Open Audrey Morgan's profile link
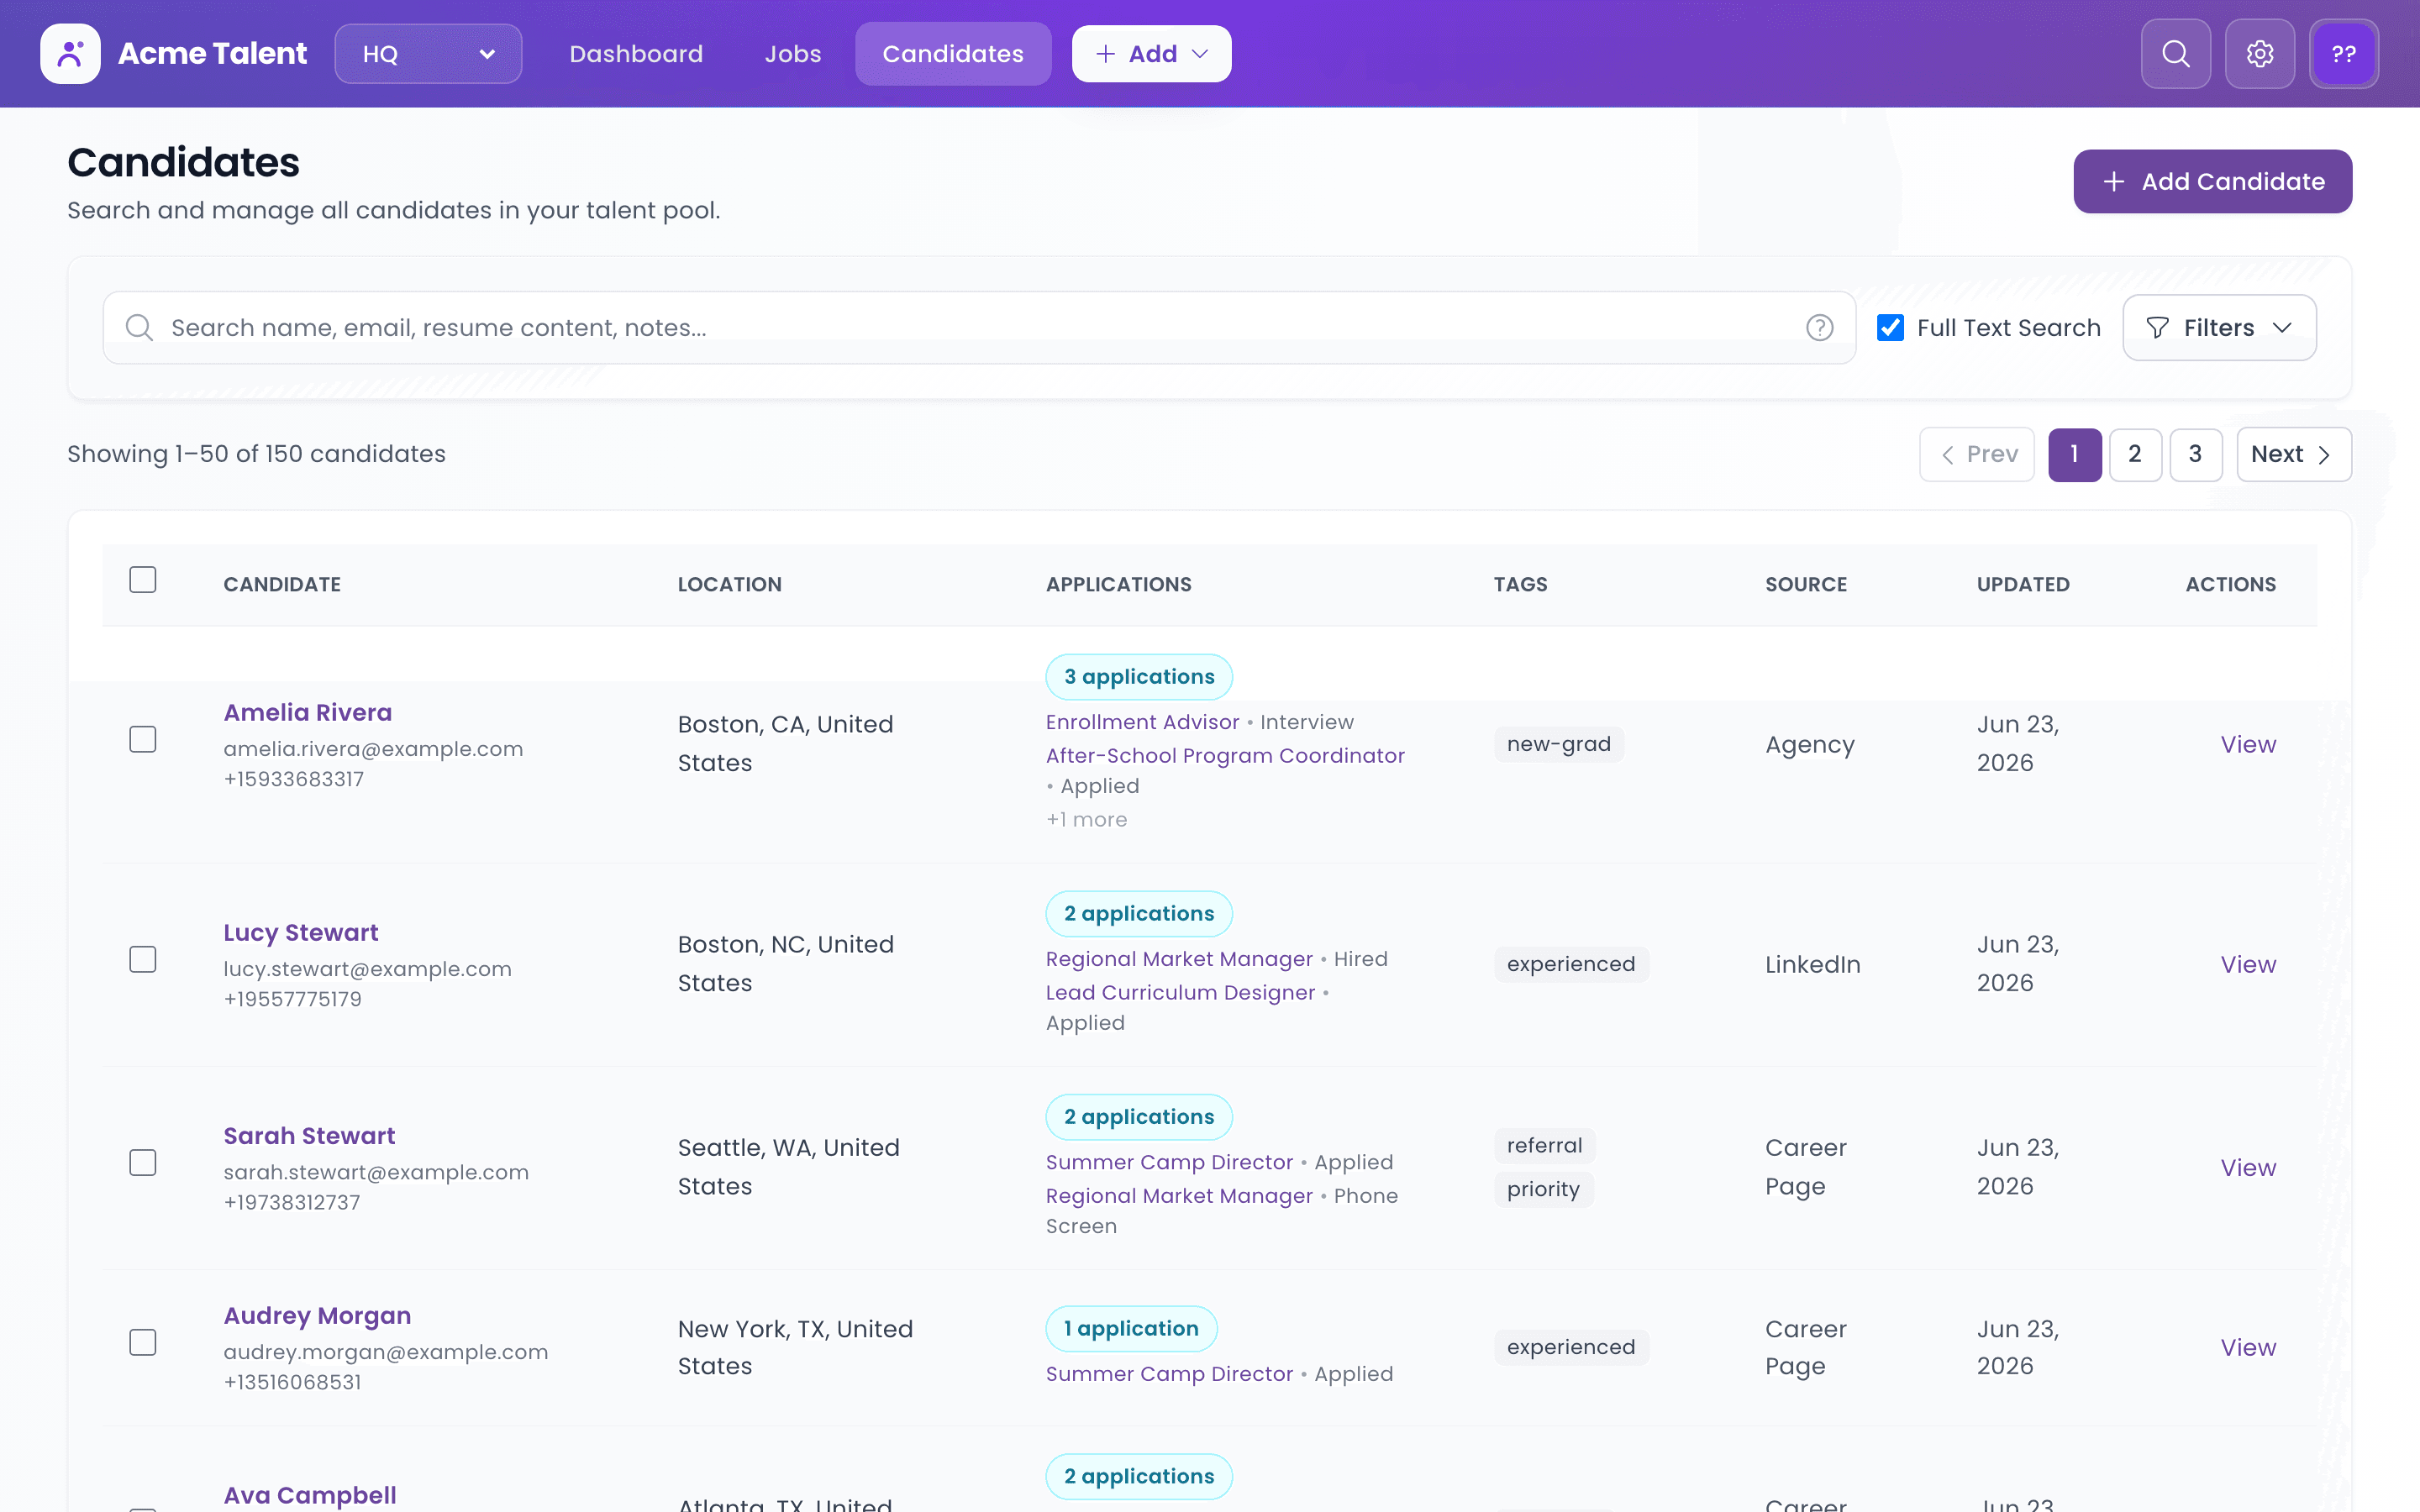This screenshot has width=2420, height=1512. pos(317,1316)
